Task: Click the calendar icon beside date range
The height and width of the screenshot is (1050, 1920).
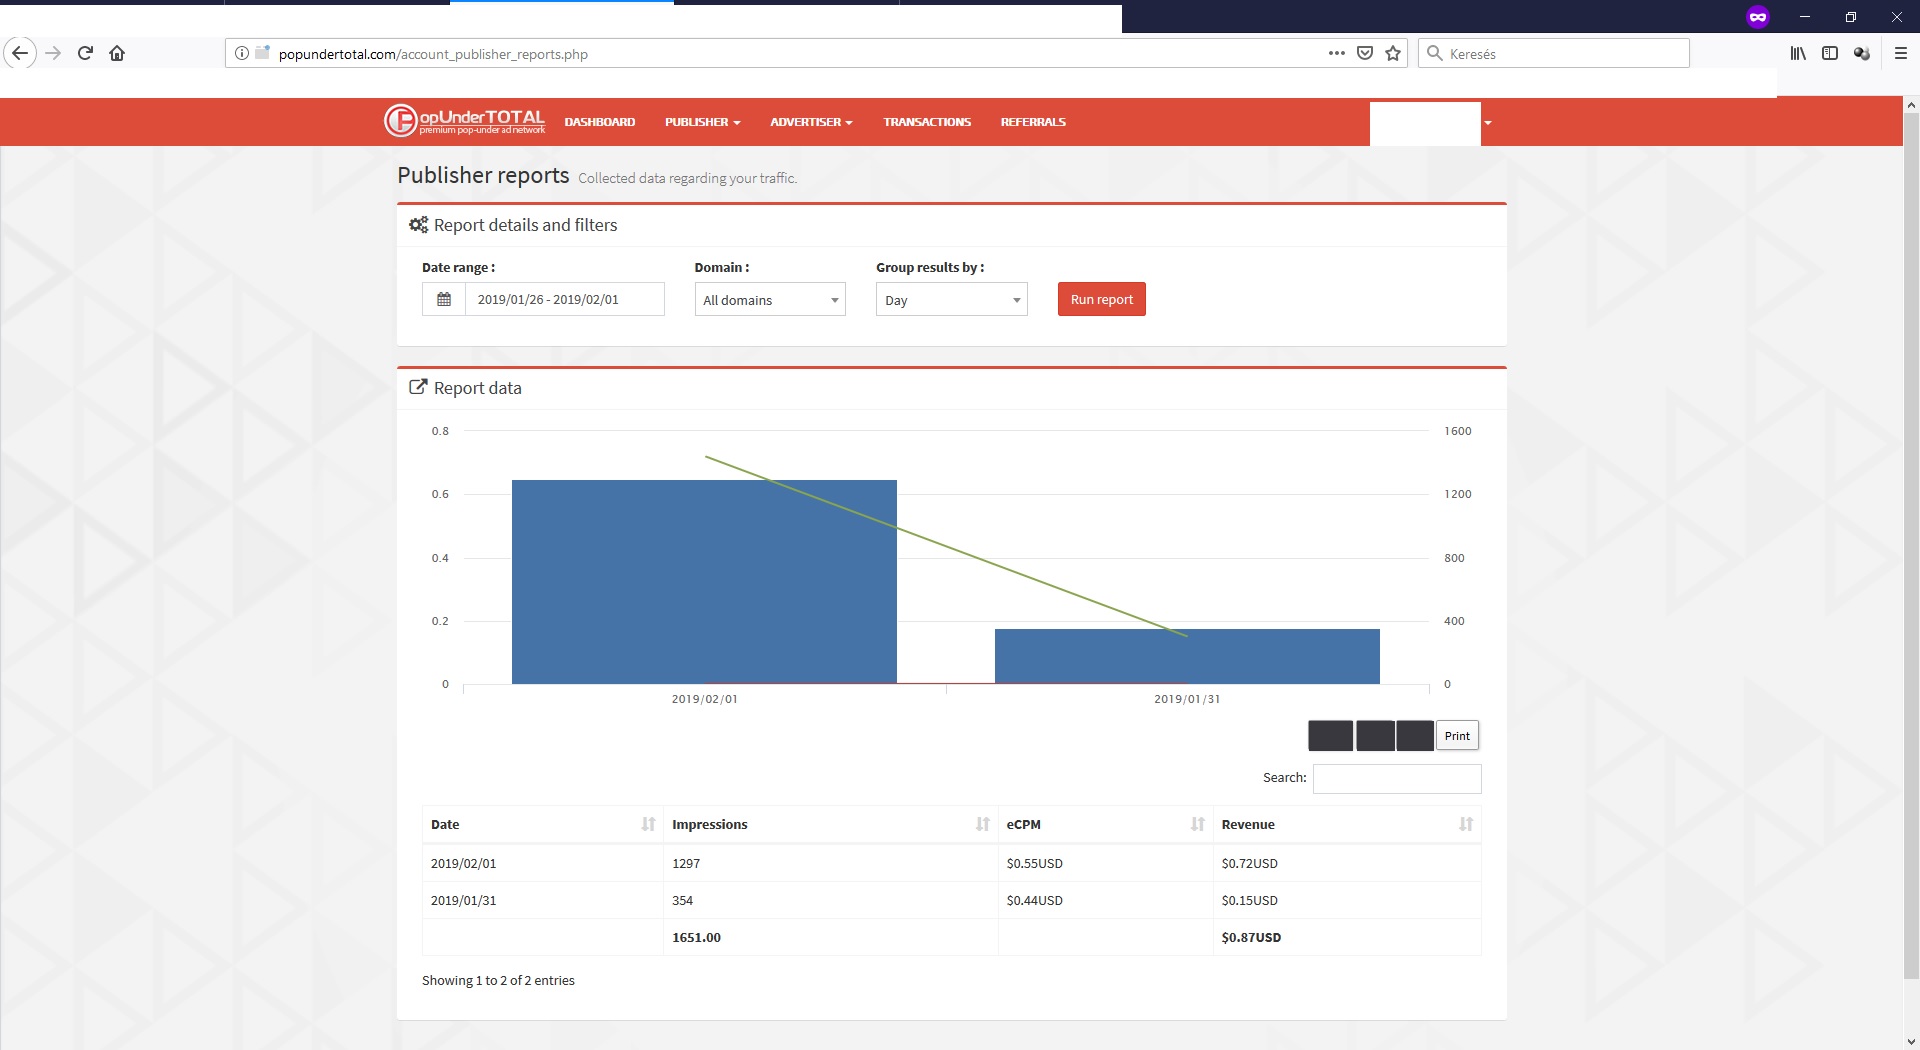Action: tap(444, 299)
